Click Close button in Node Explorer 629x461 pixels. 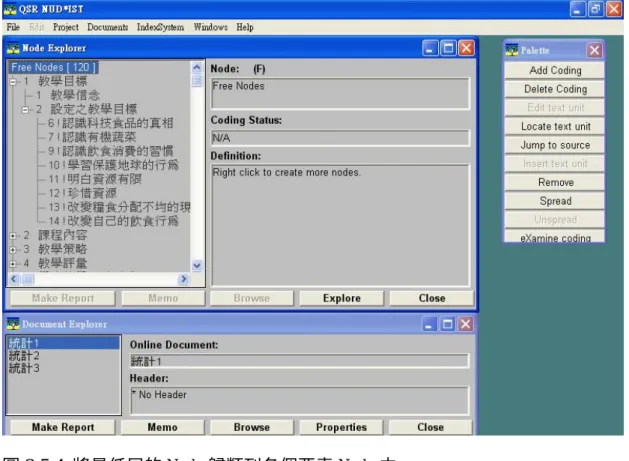click(432, 298)
